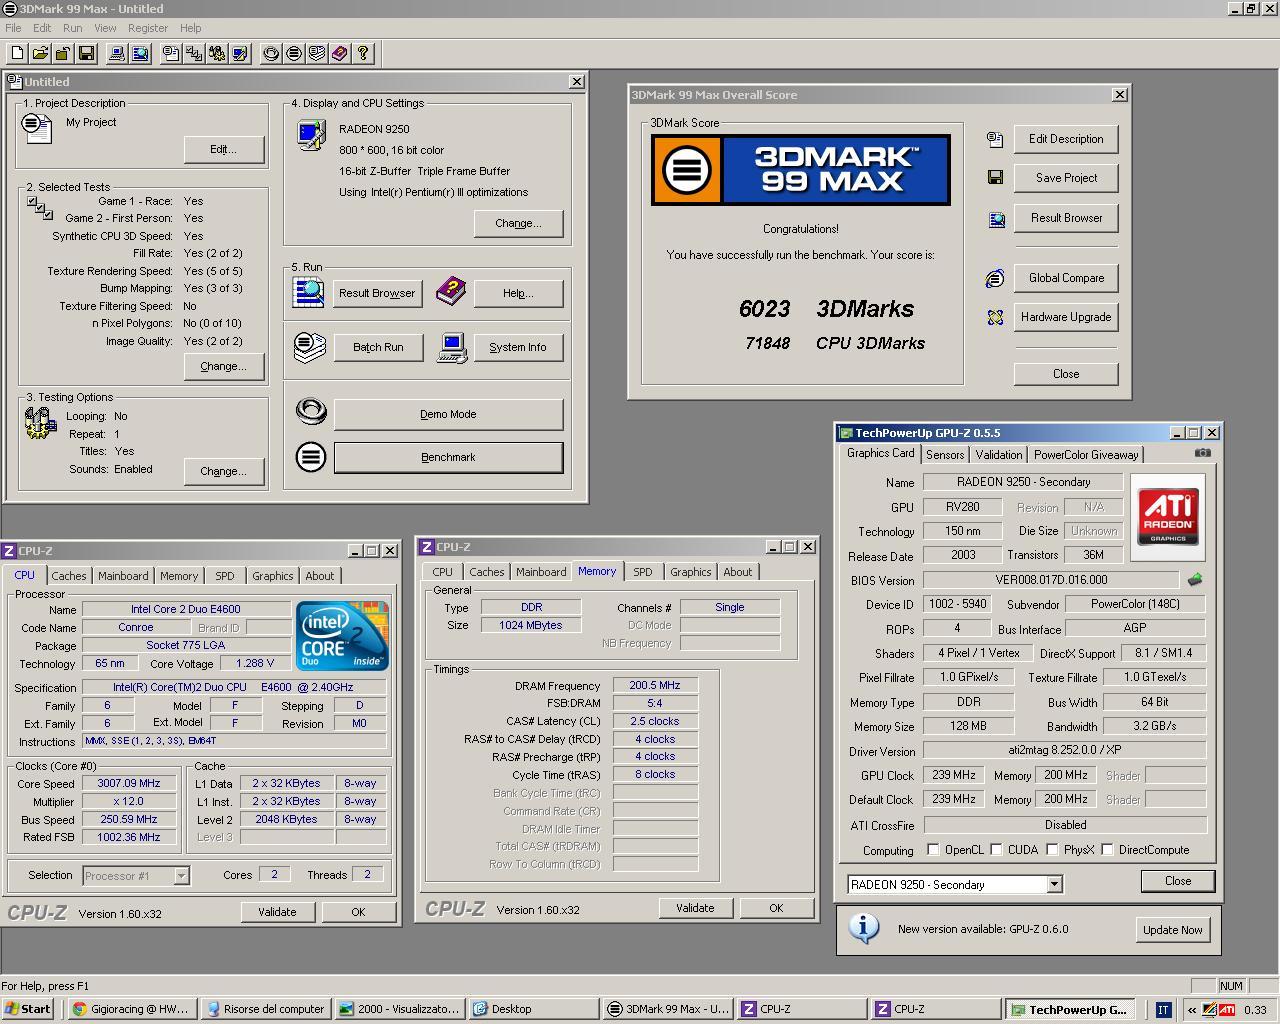The width and height of the screenshot is (1280, 1024).
Task: Click the Open project folder toolbar icon
Action: tap(40, 53)
